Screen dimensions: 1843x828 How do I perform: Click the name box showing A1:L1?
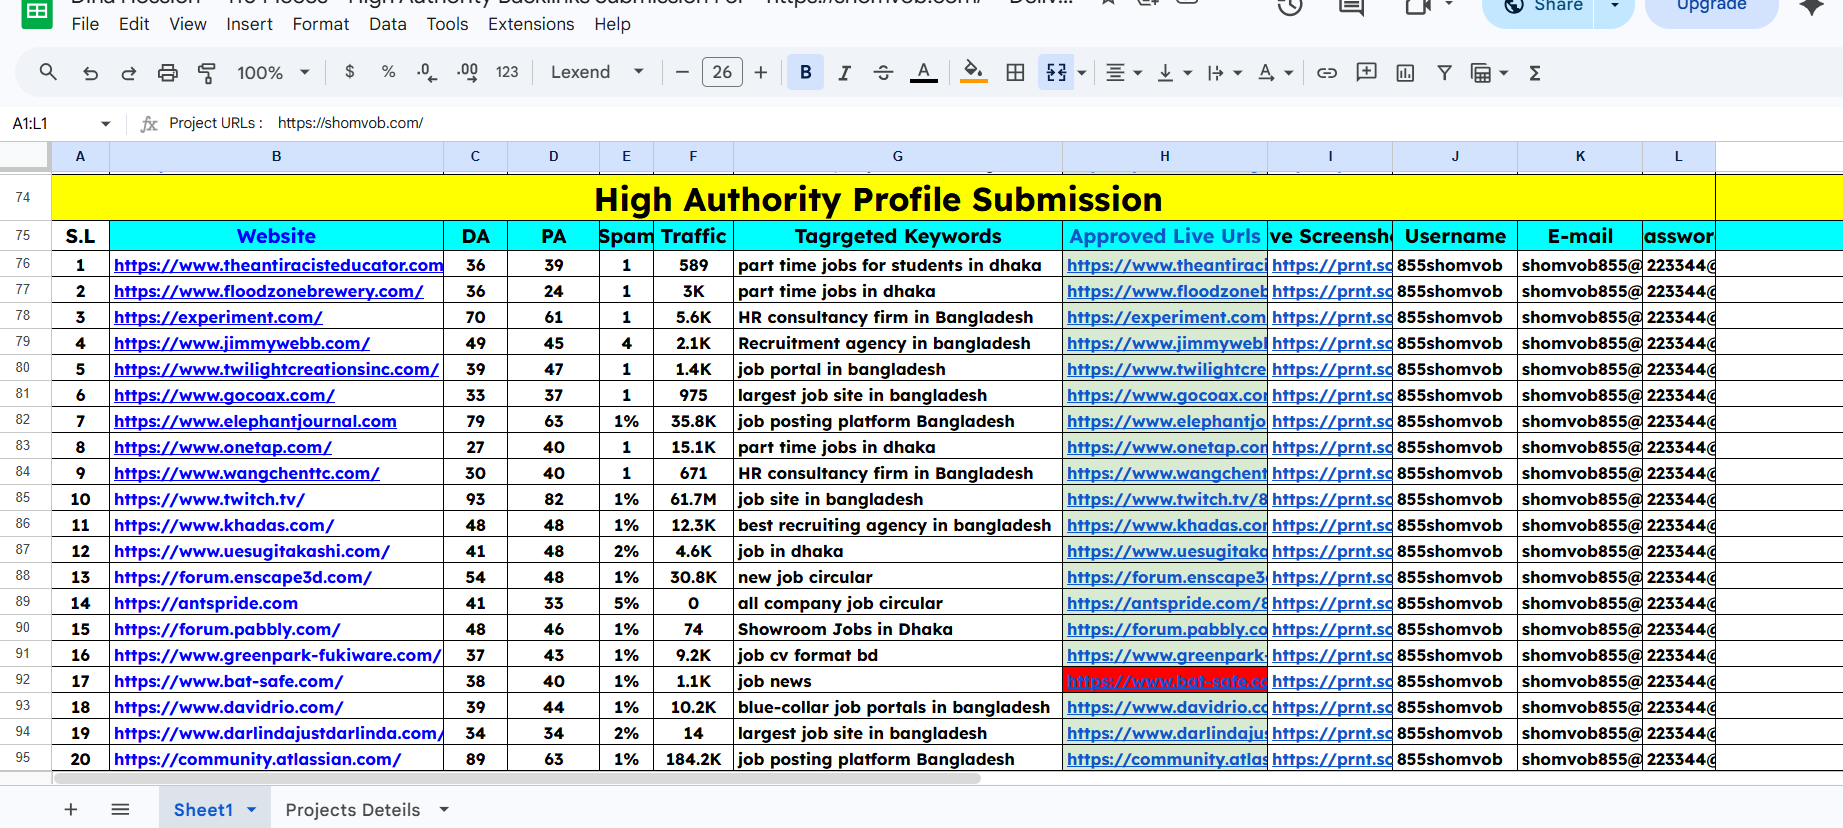pyautogui.click(x=60, y=123)
